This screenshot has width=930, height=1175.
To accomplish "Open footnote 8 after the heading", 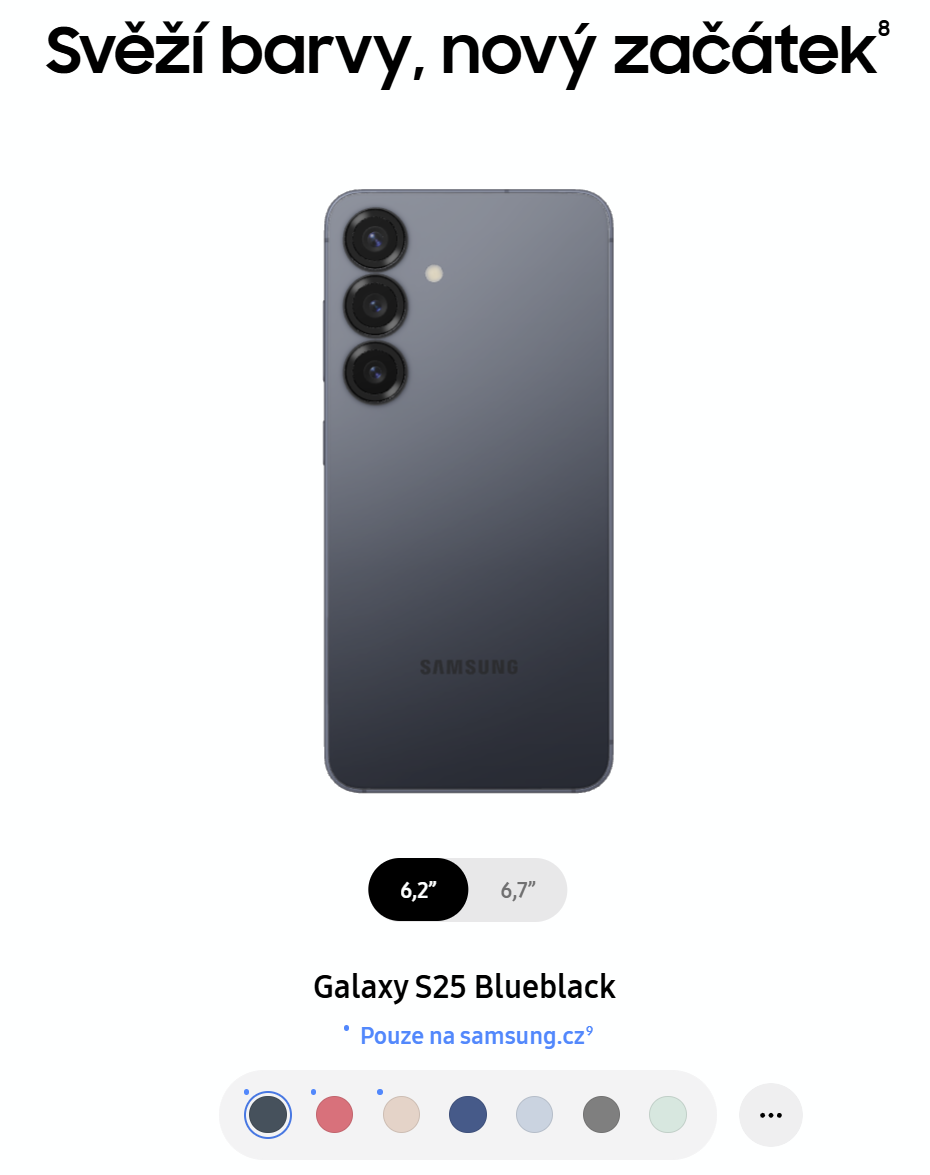I will click(x=884, y=28).
